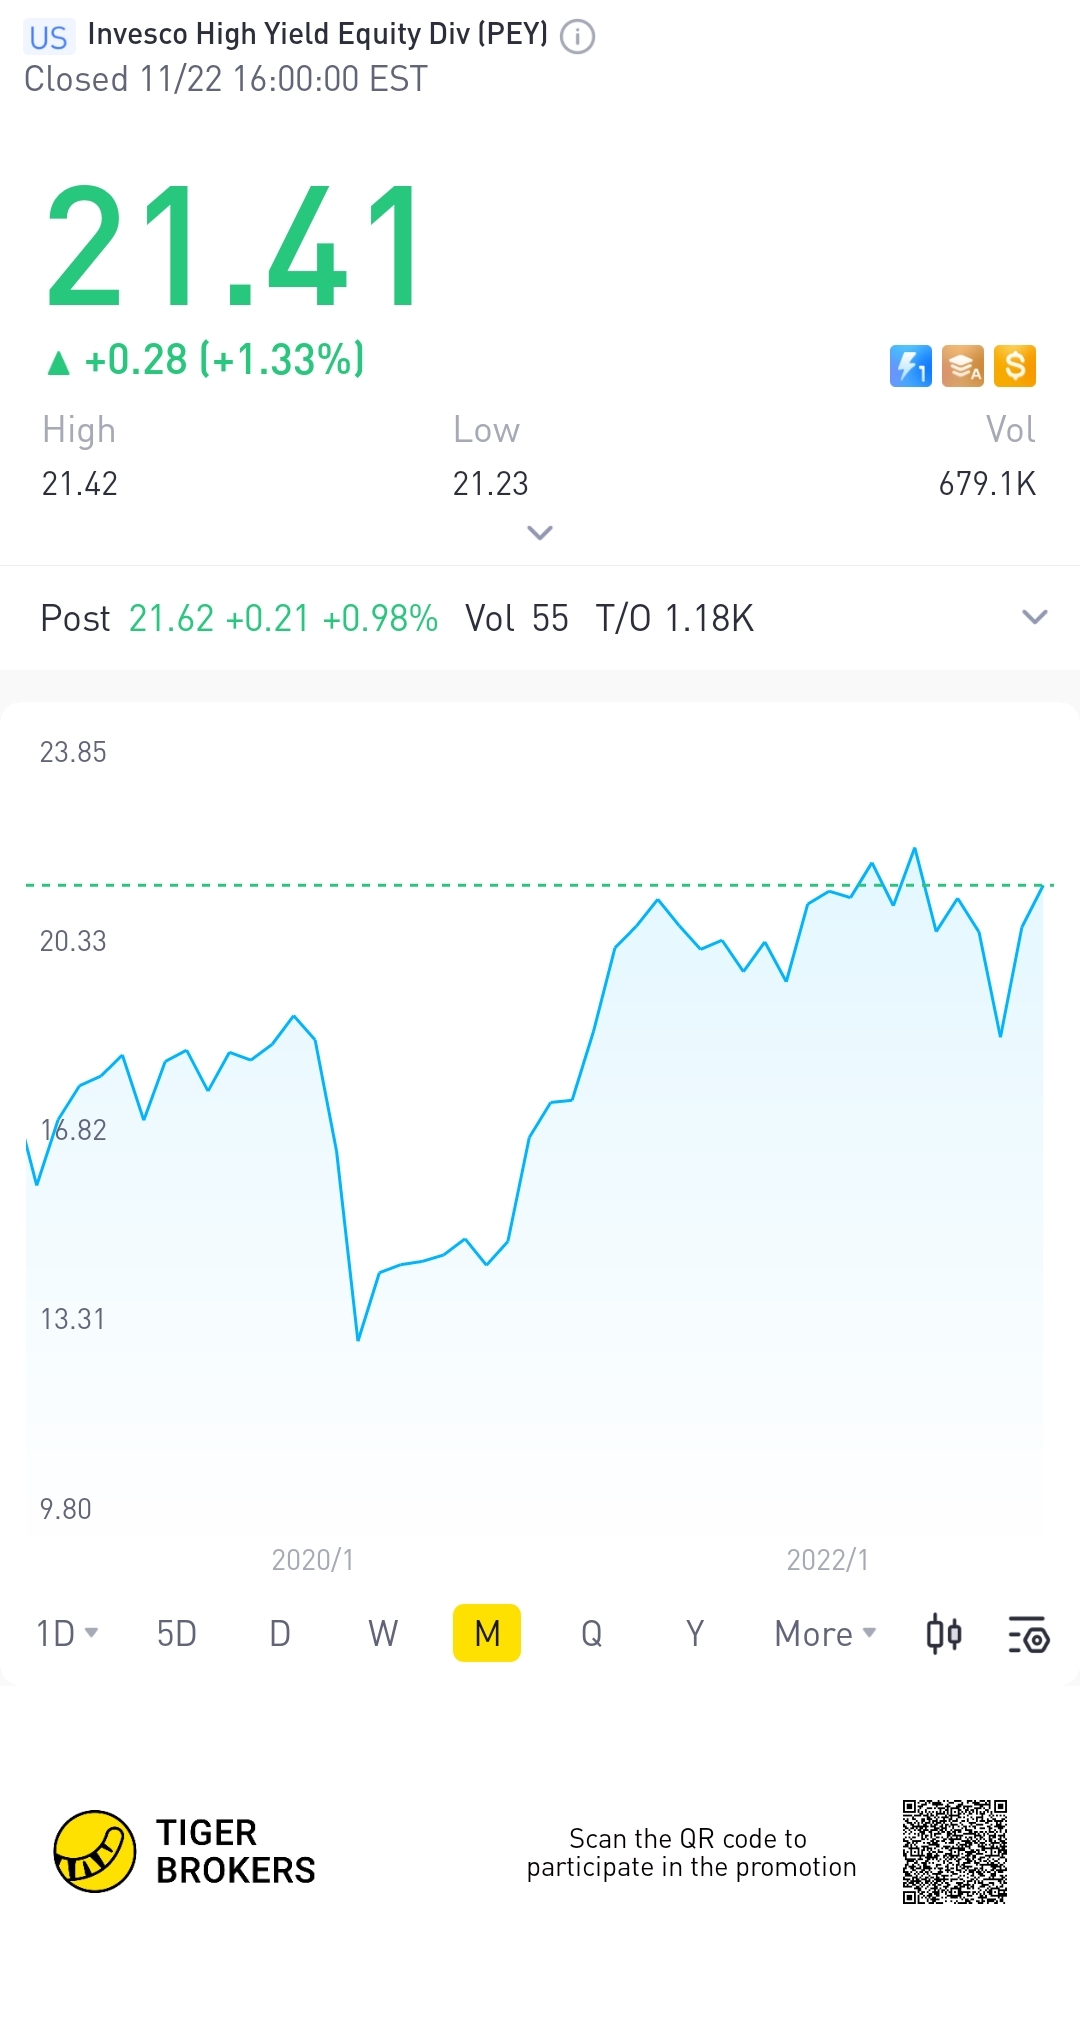Open the 1D timeframe dropdown
This screenshot has height=2018, width=1080.
pyautogui.click(x=67, y=1634)
